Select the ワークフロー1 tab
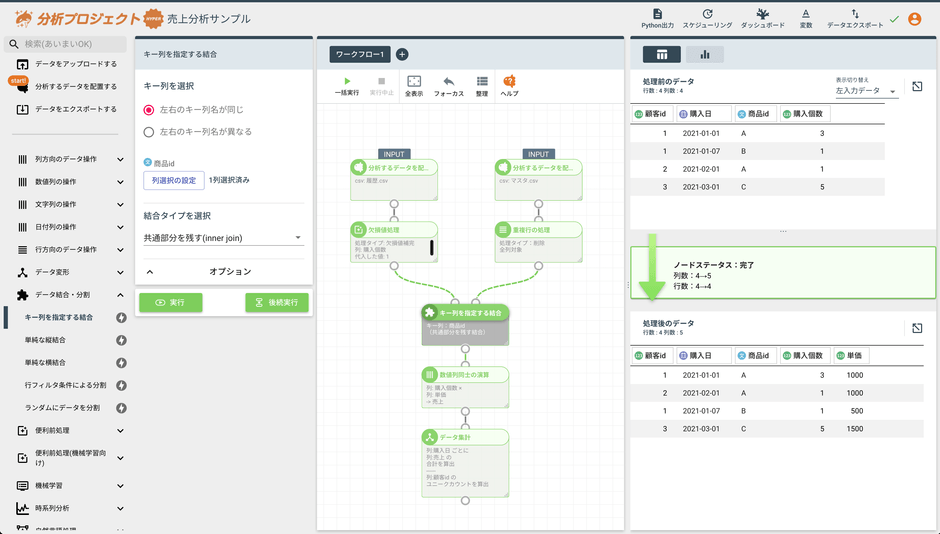The width and height of the screenshot is (940, 534). [x=359, y=54]
